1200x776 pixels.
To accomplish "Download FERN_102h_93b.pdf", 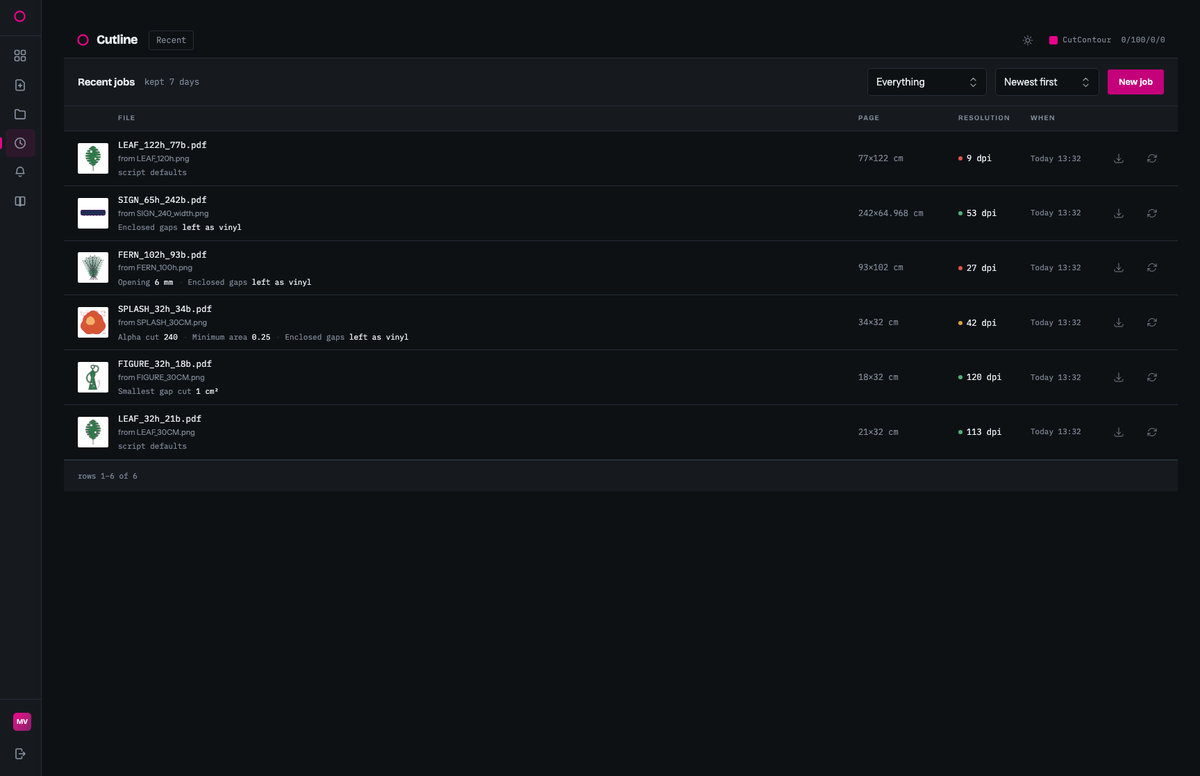I will click(1119, 268).
